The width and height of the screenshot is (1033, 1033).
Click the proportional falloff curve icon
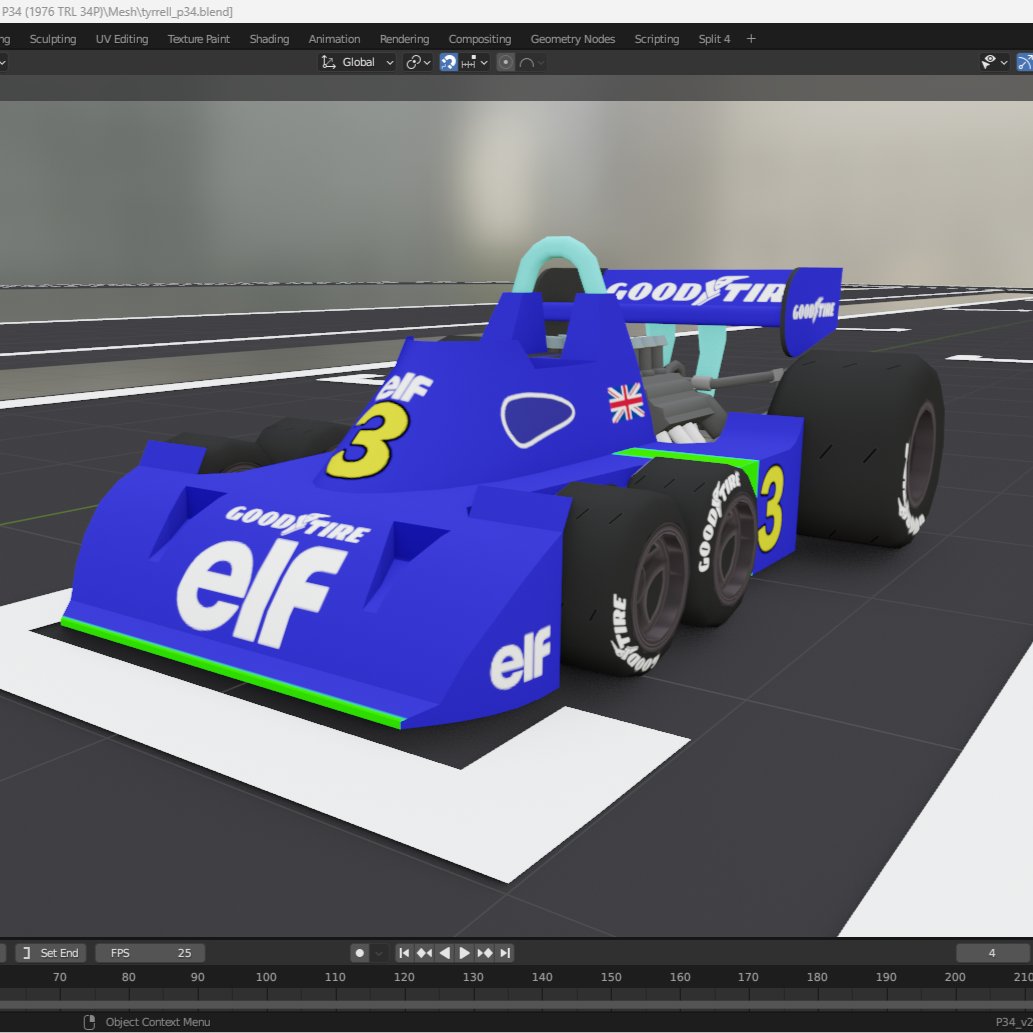[527, 63]
